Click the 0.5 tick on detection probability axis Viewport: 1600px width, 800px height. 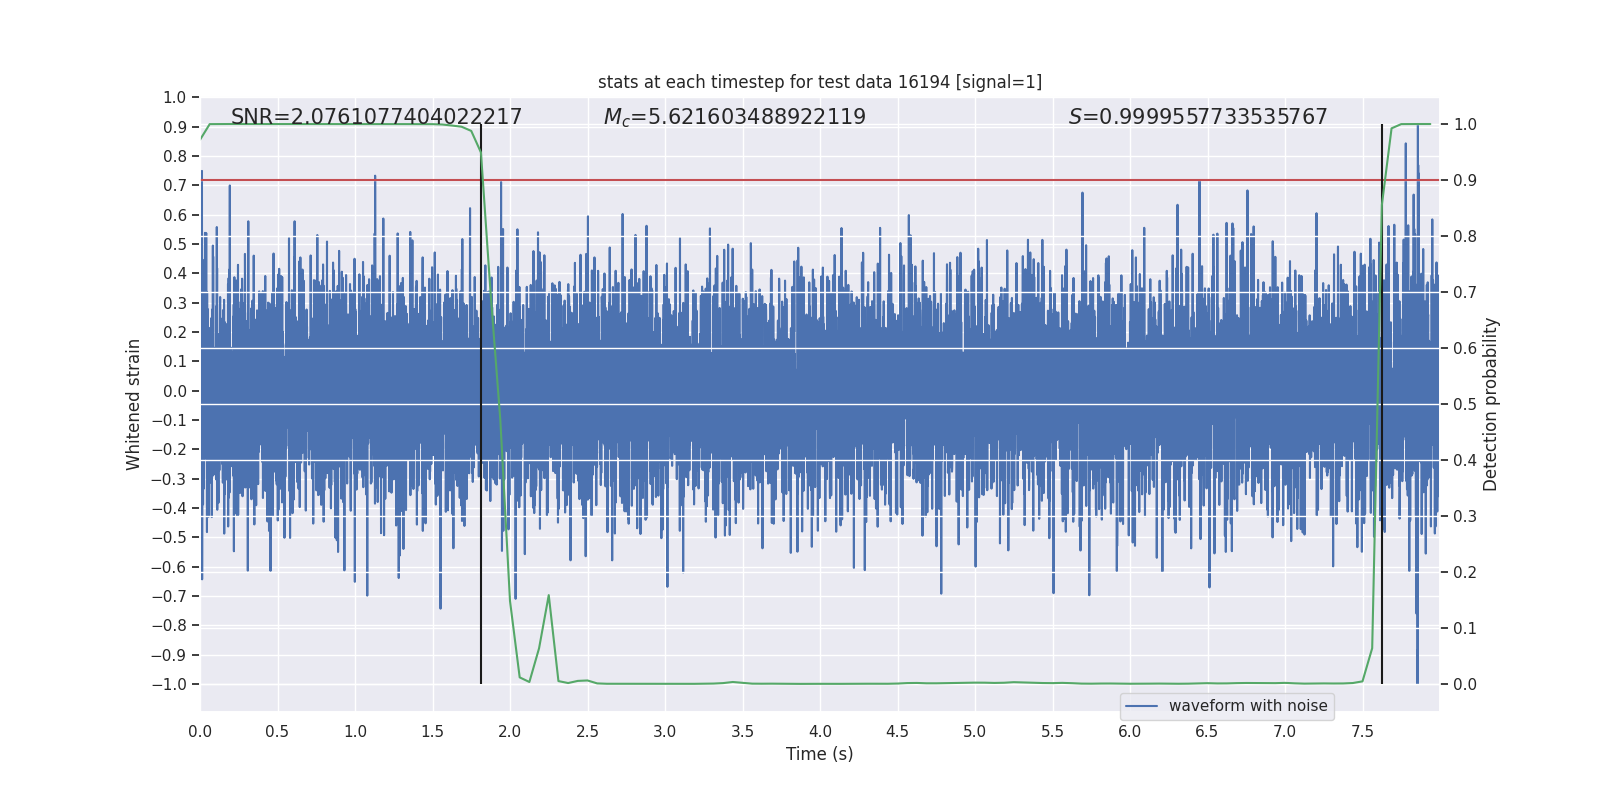click(x=1465, y=404)
